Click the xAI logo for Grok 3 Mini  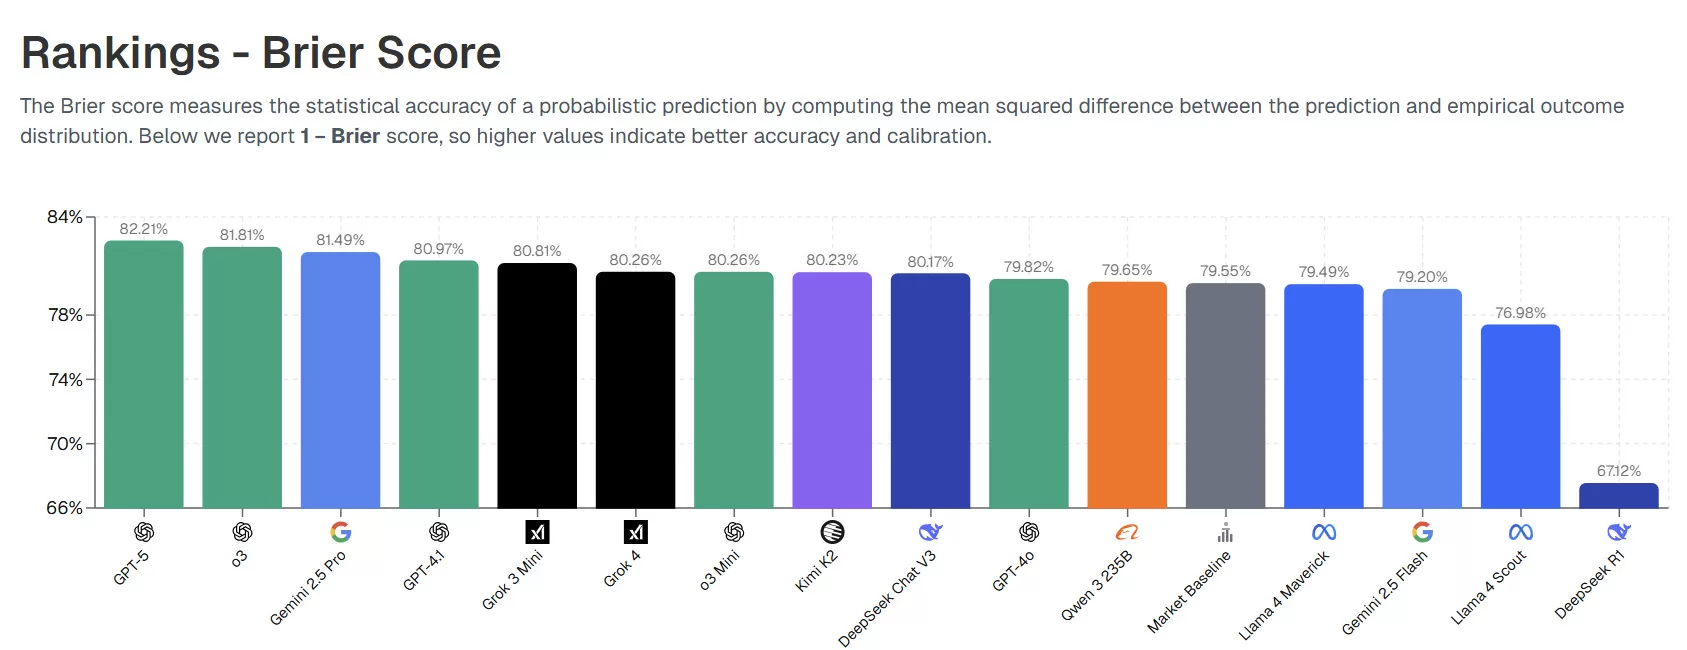click(537, 532)
